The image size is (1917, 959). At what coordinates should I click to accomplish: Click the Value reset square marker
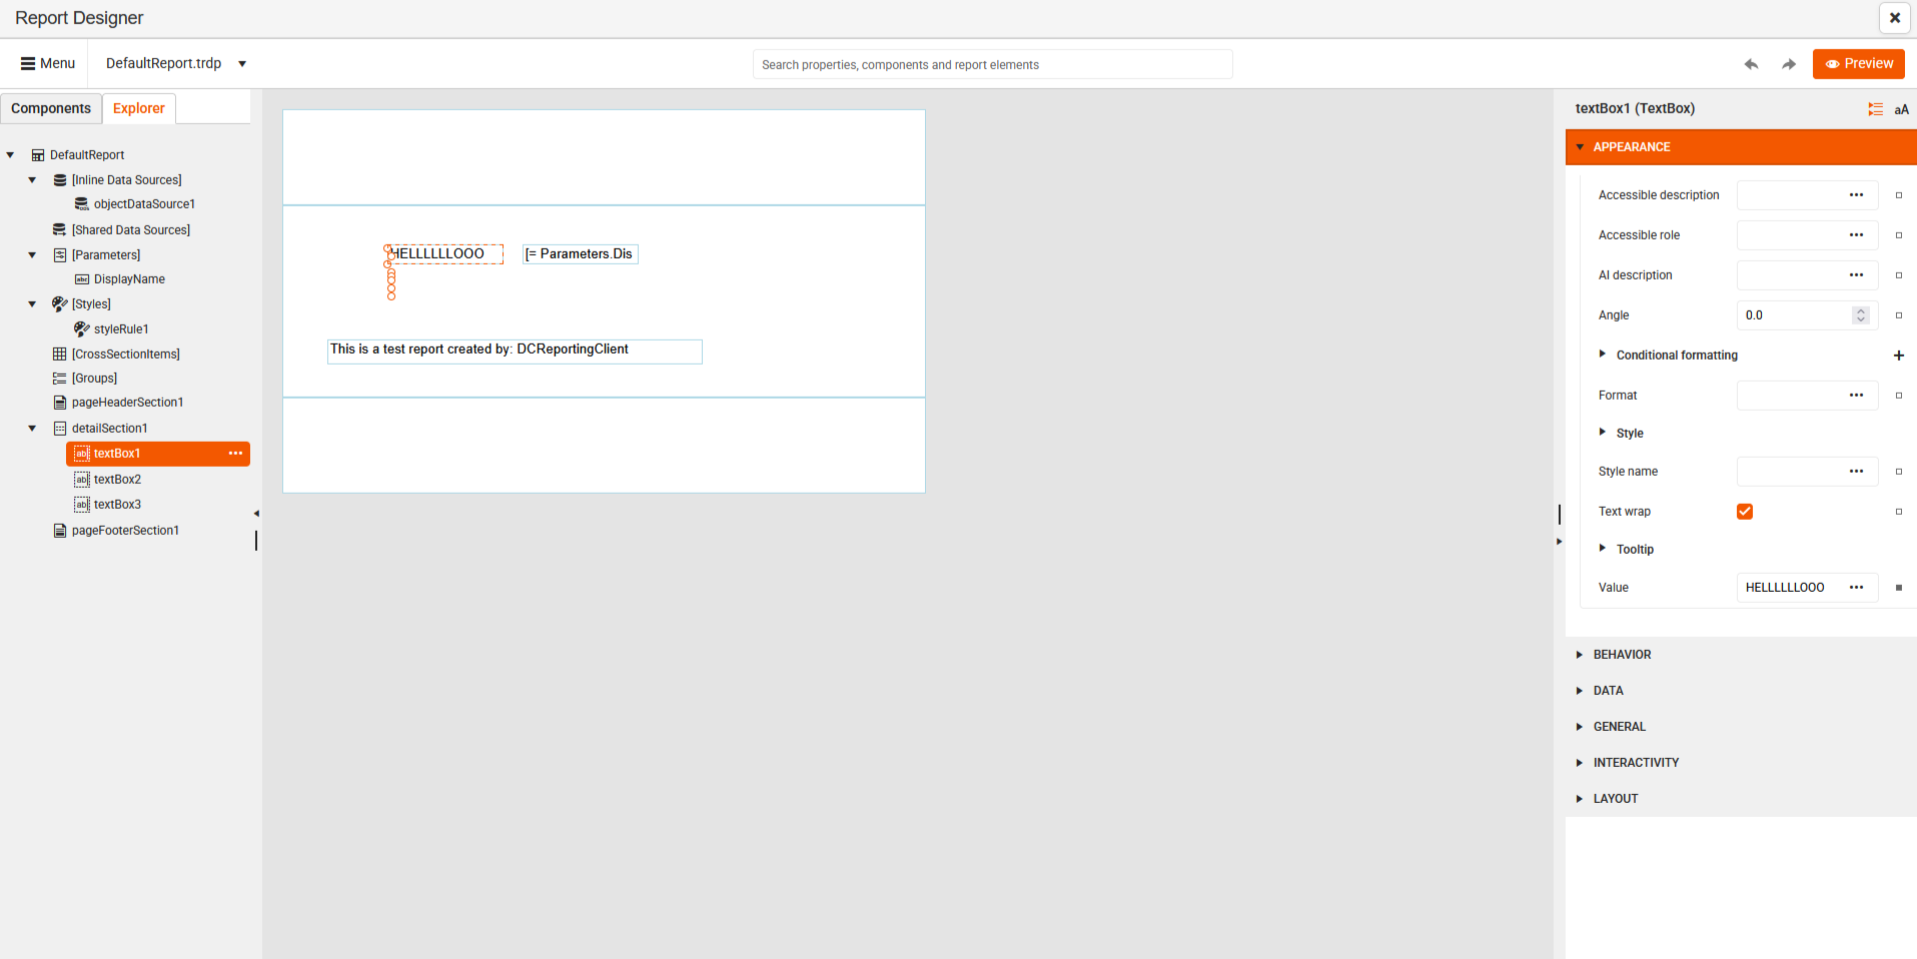tap(1899, 588)
